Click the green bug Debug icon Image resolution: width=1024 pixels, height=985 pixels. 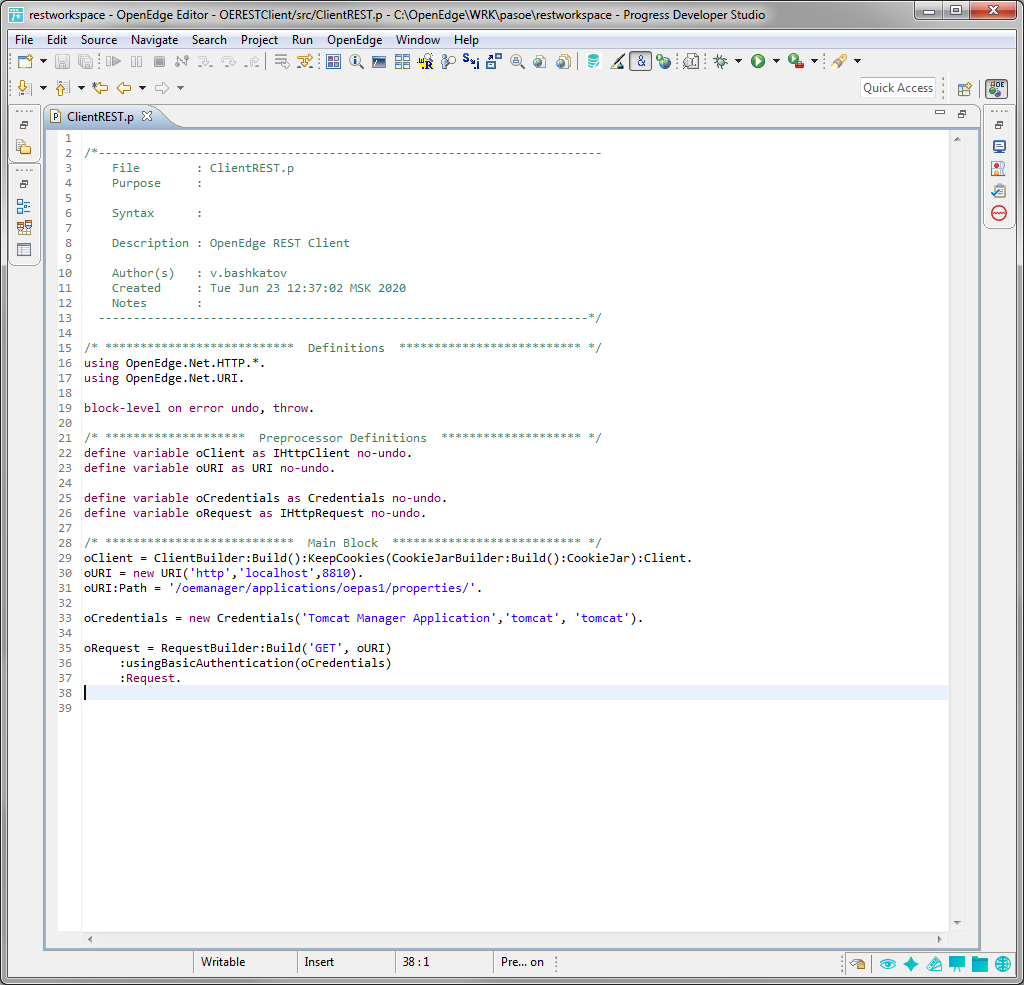[721, 61]
